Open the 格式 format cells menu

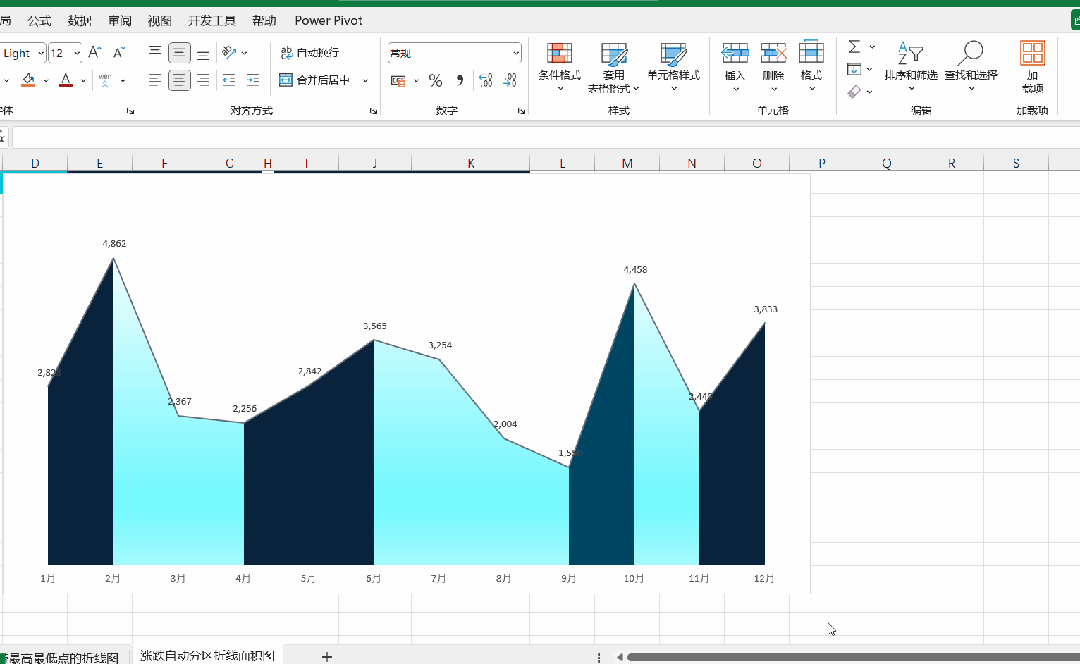[811, 67]
